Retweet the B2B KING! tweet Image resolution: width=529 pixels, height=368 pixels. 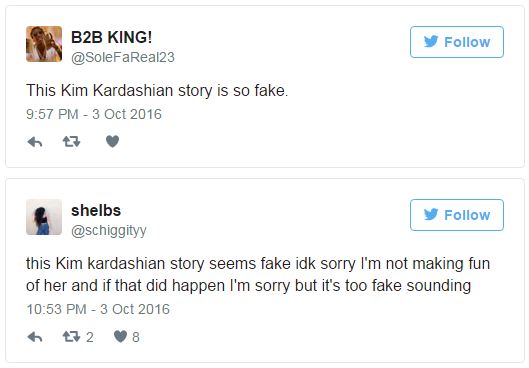72,142
